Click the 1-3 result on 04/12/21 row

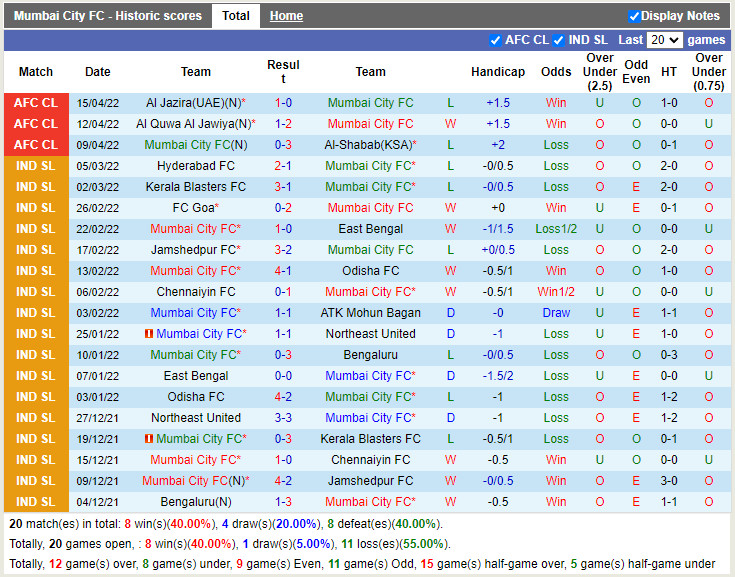click(283, 502)
